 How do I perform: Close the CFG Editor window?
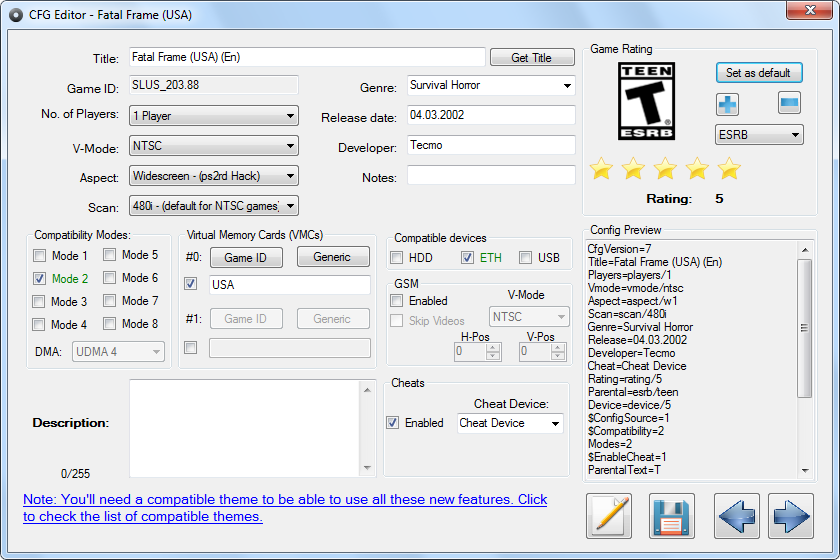click(809, 10)
